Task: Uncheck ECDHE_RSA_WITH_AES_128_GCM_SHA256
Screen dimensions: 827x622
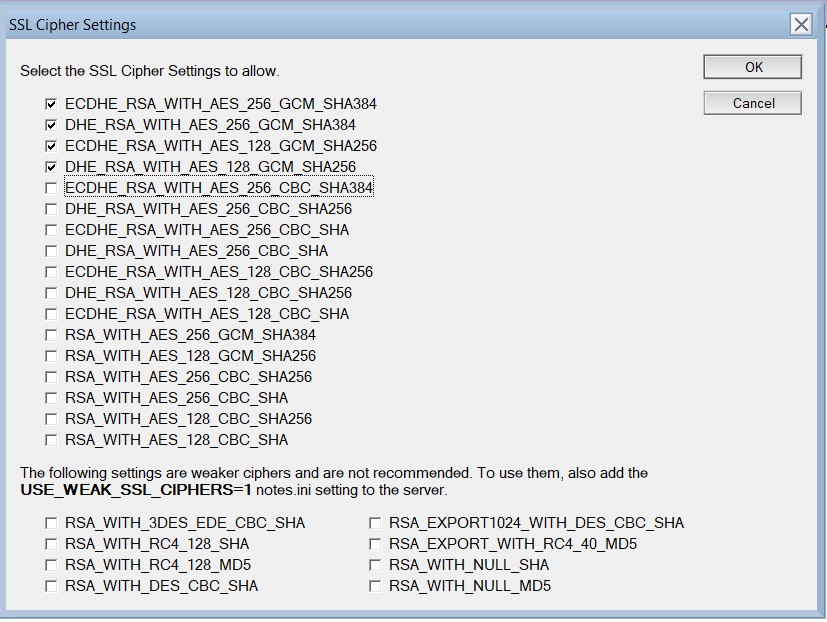Action: [51, 146]
